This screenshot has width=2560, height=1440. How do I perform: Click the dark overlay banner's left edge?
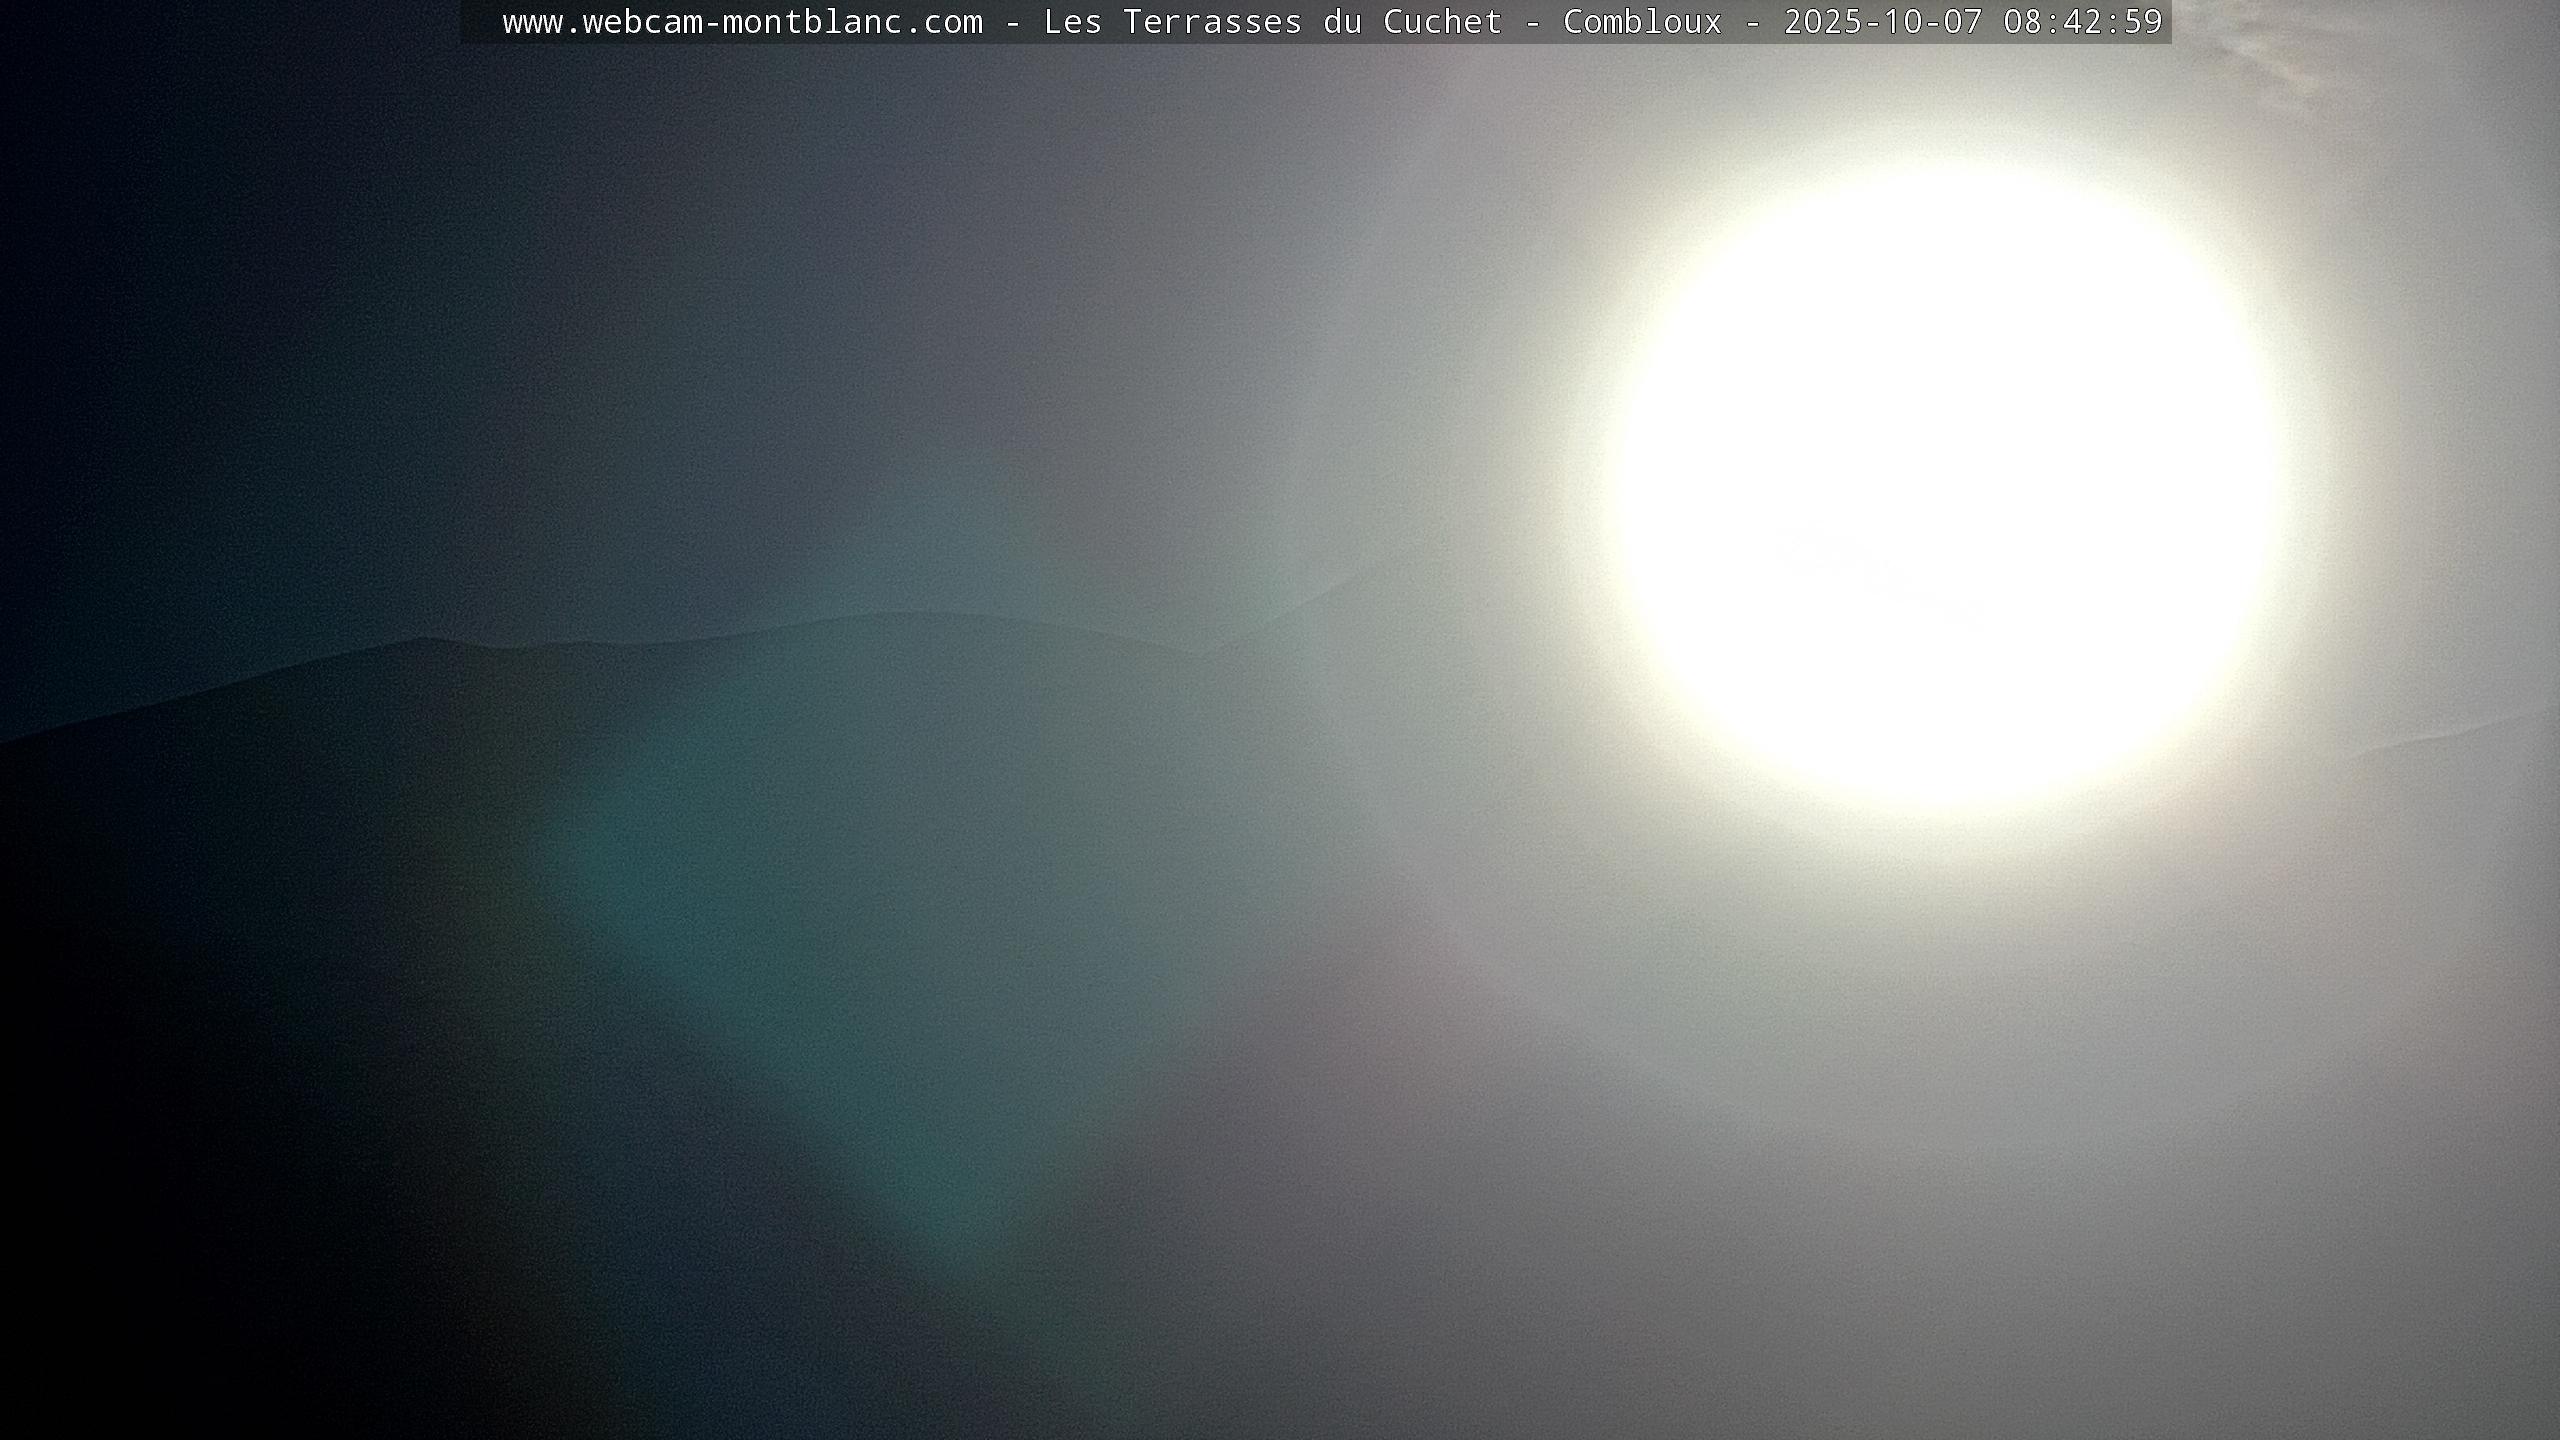470,22
